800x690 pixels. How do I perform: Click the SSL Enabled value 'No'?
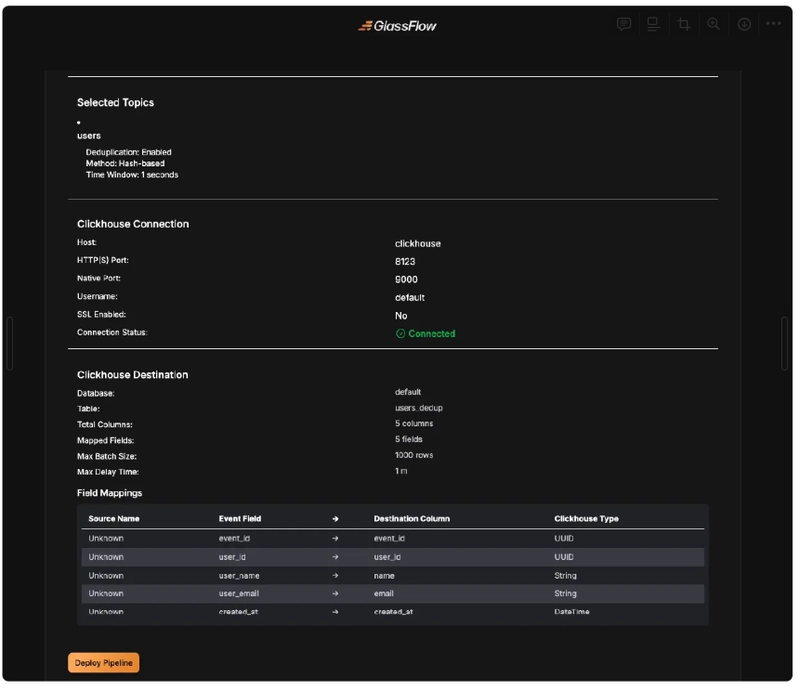(x=401, y=315)
